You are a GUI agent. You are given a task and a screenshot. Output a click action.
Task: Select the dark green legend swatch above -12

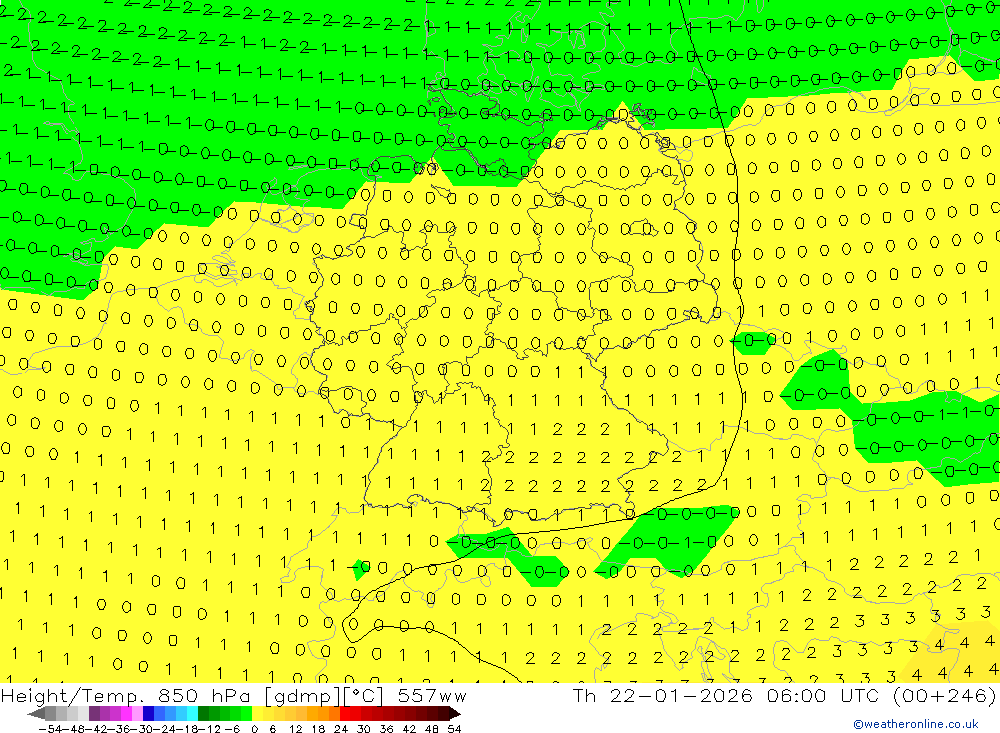[203, 714]
